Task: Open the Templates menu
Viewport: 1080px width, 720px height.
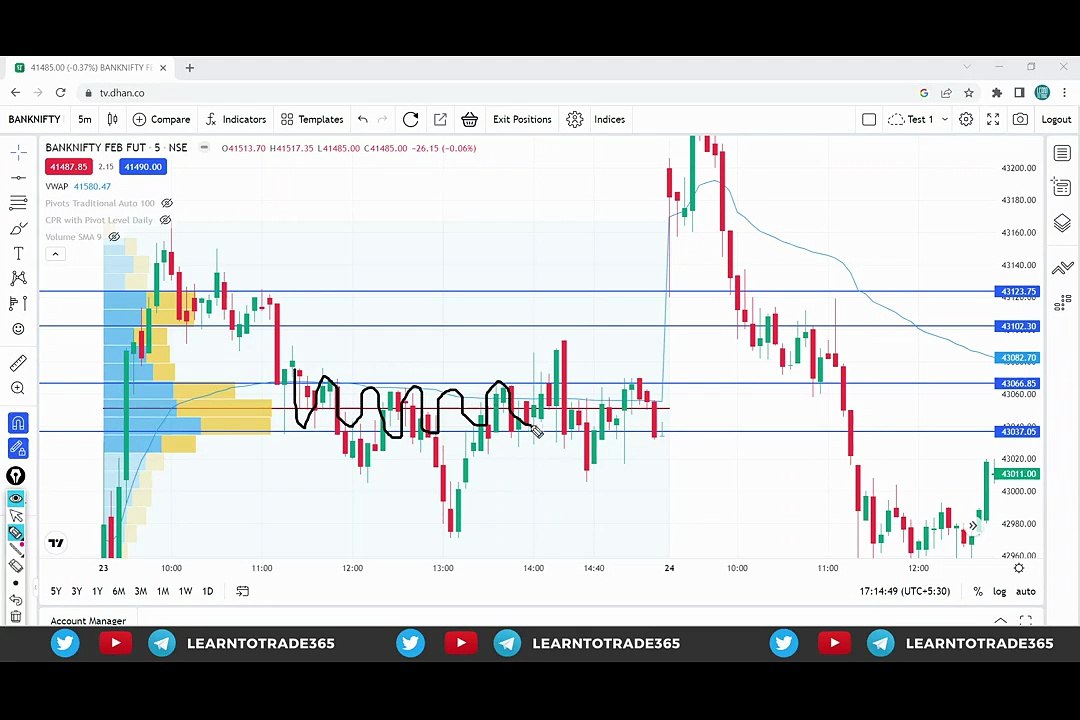Action: (x=312, y=119)
